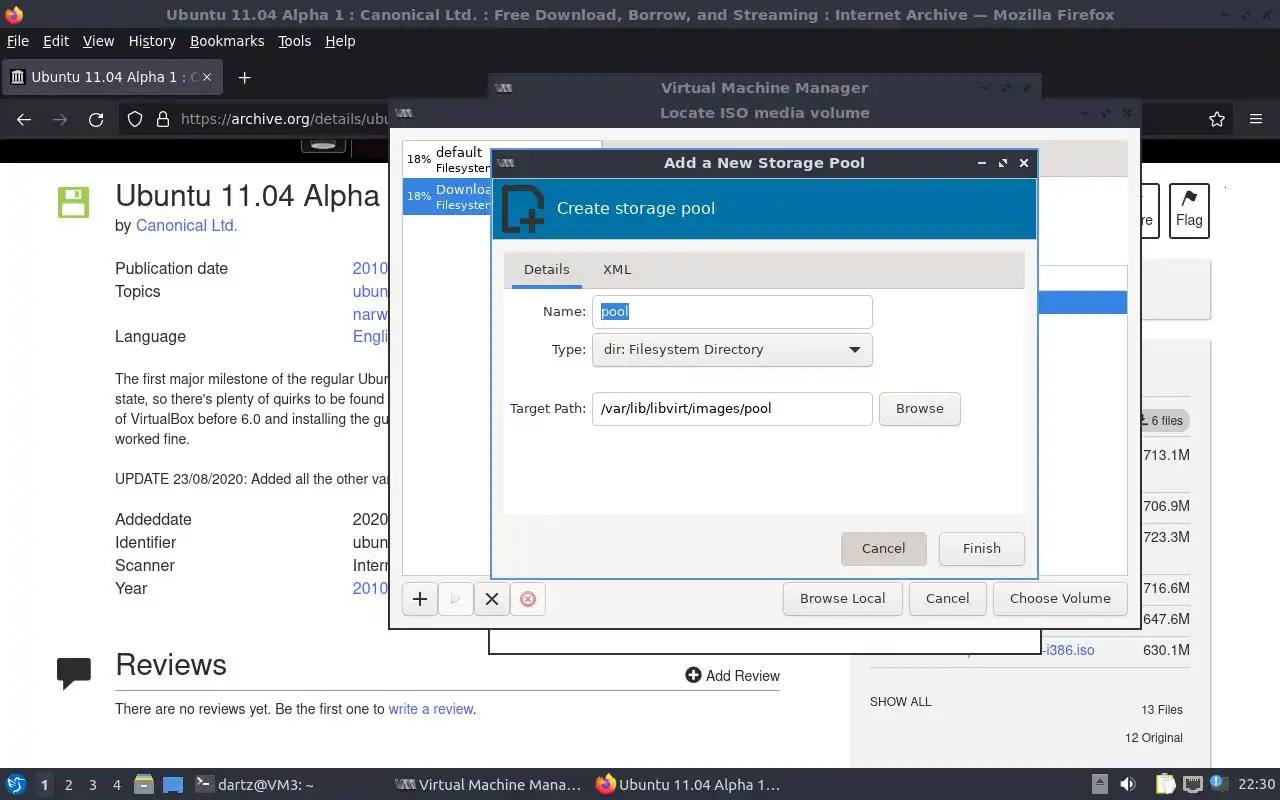1280x800 pixels.
Task: Click Finish in Add Storage Pool dialog
Action: coord(982,548)
